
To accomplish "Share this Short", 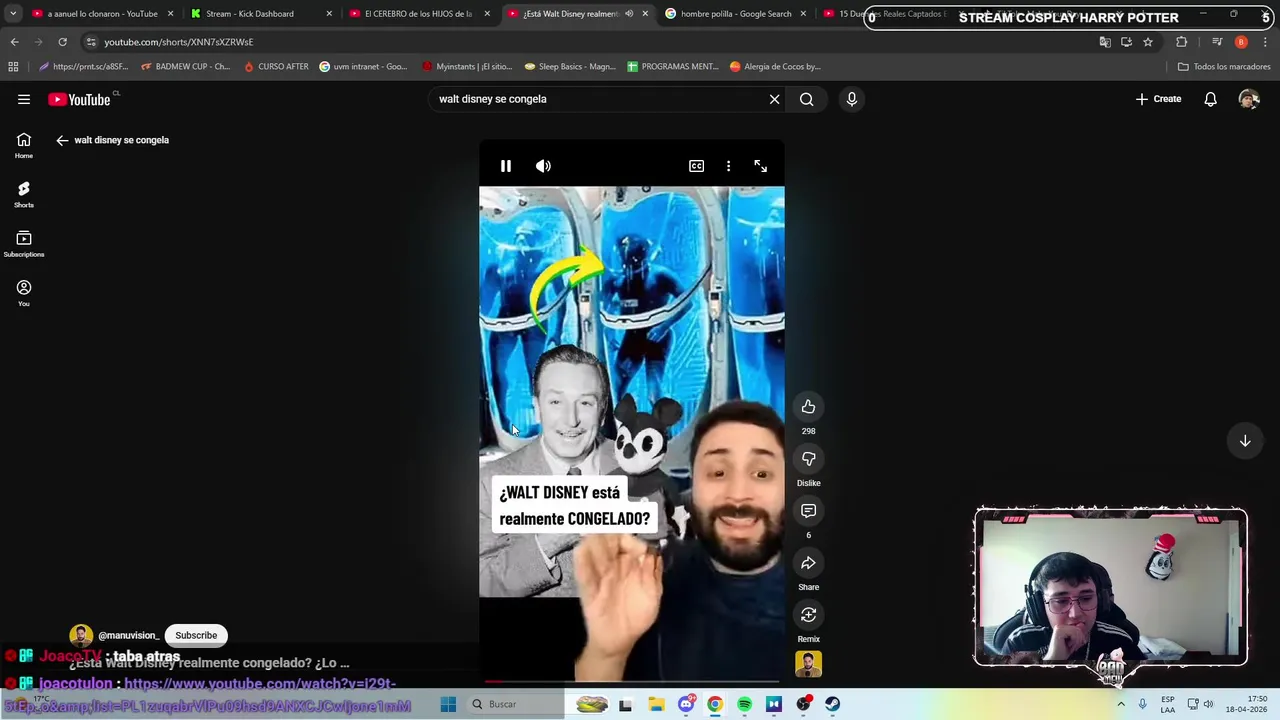I will (808, 563).
